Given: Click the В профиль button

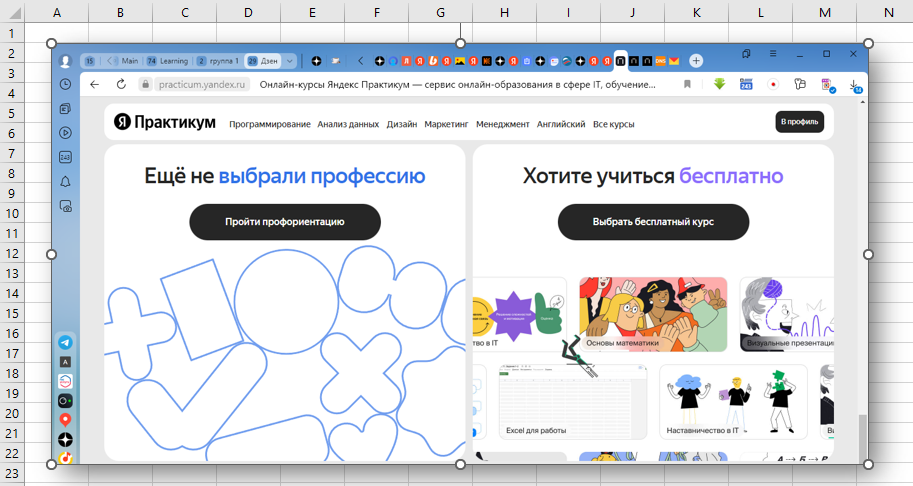Looking at the screenshot, I should [x=799, y=122].
